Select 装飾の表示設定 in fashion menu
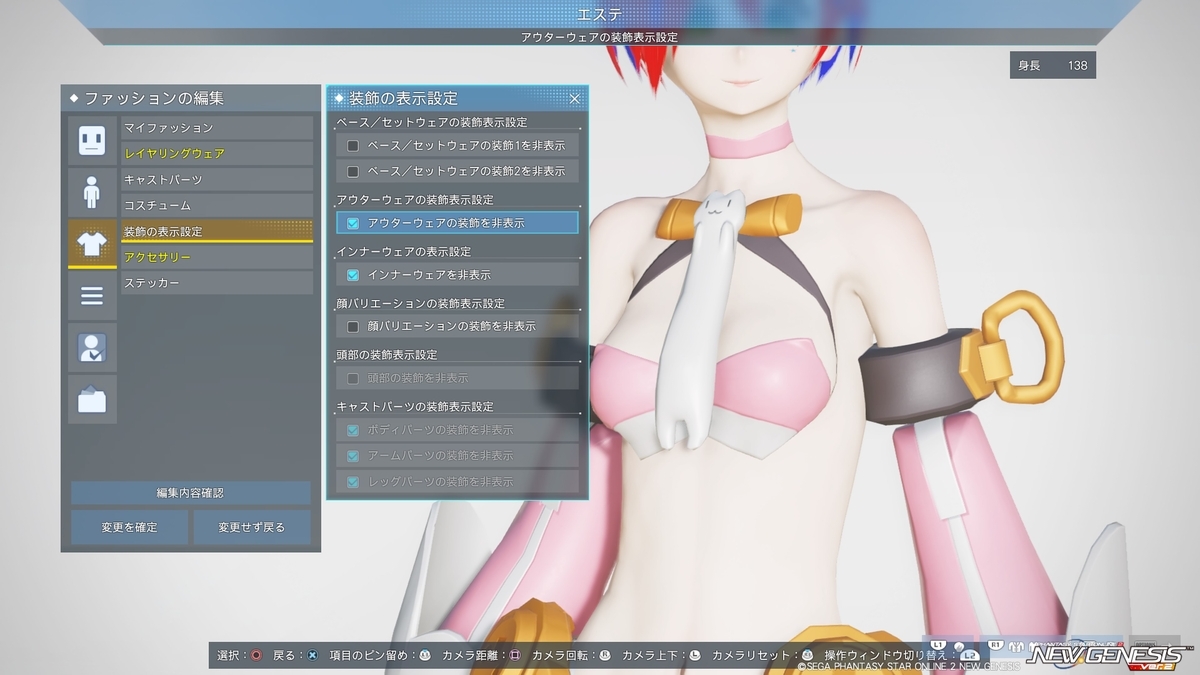Viewport: 1200px width, 675px height. 217,231
